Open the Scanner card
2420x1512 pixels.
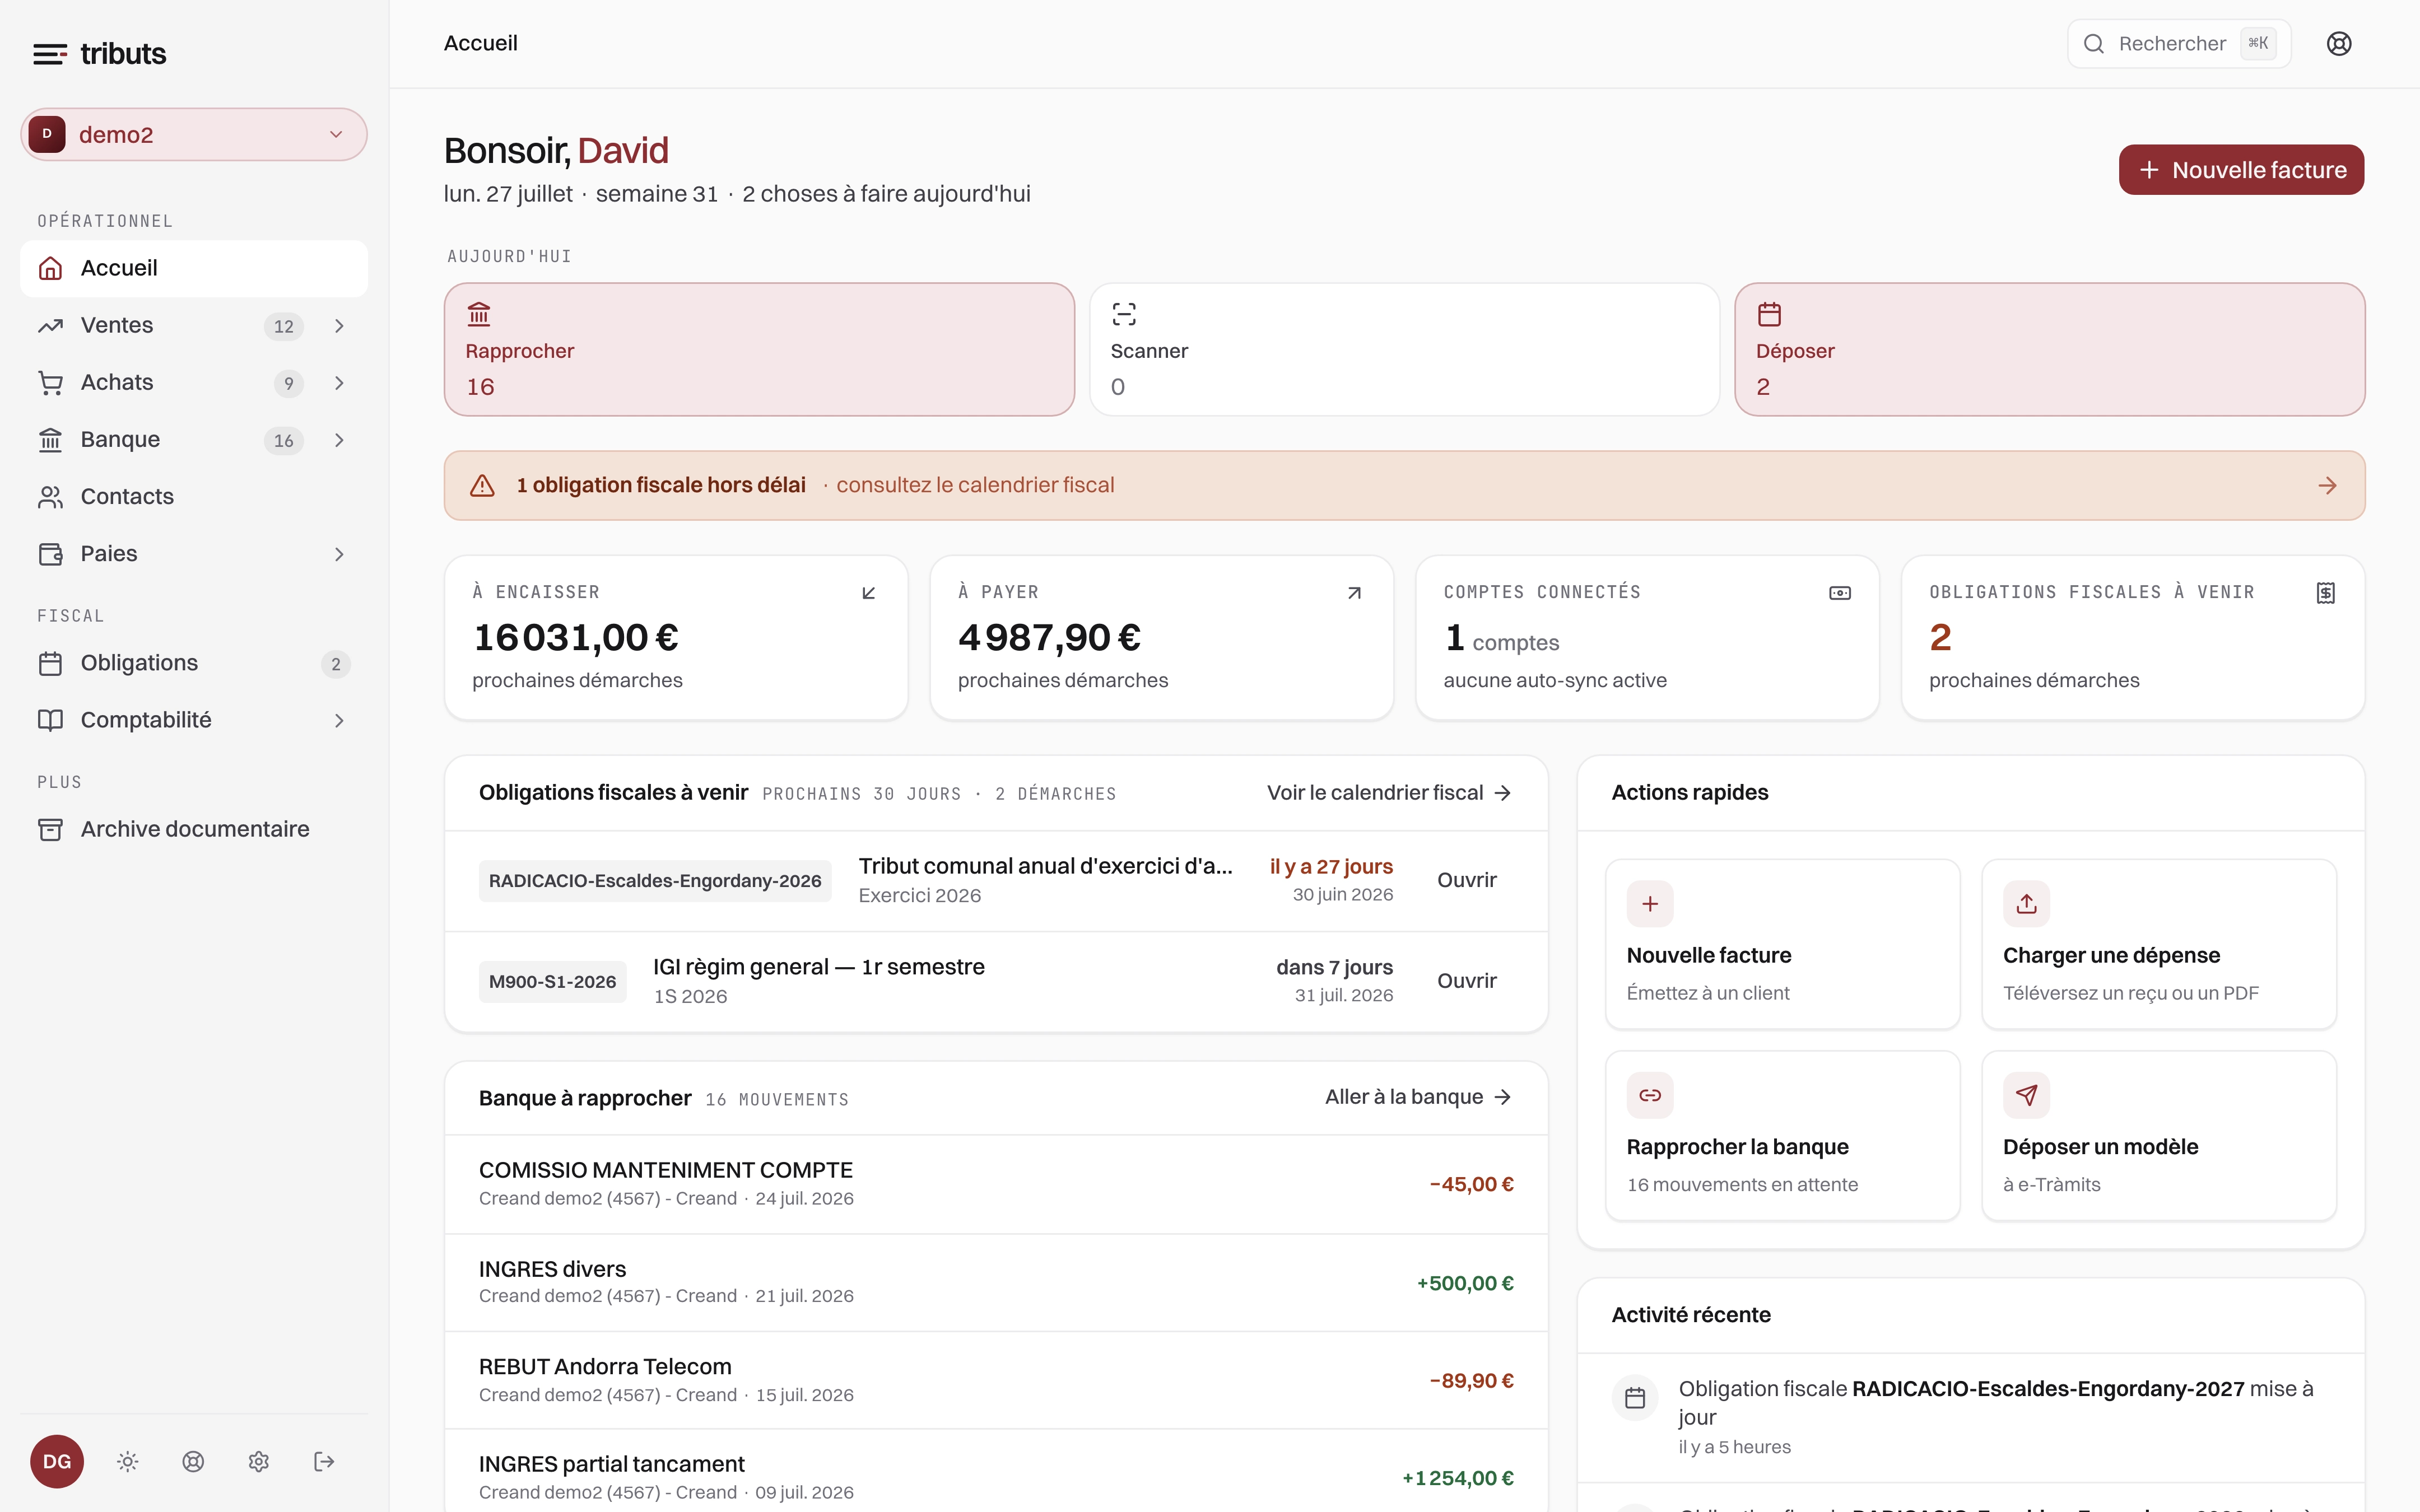click(x=1404, y=349)
